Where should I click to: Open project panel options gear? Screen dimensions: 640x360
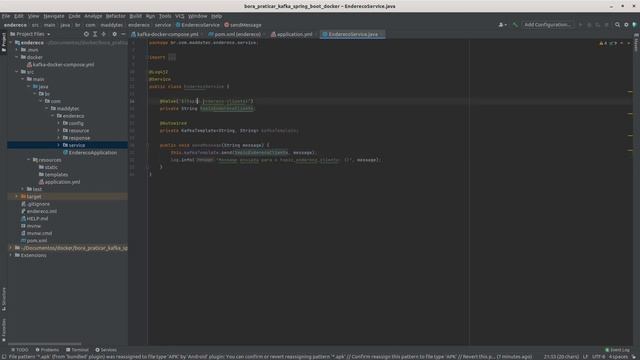[114, 34]
